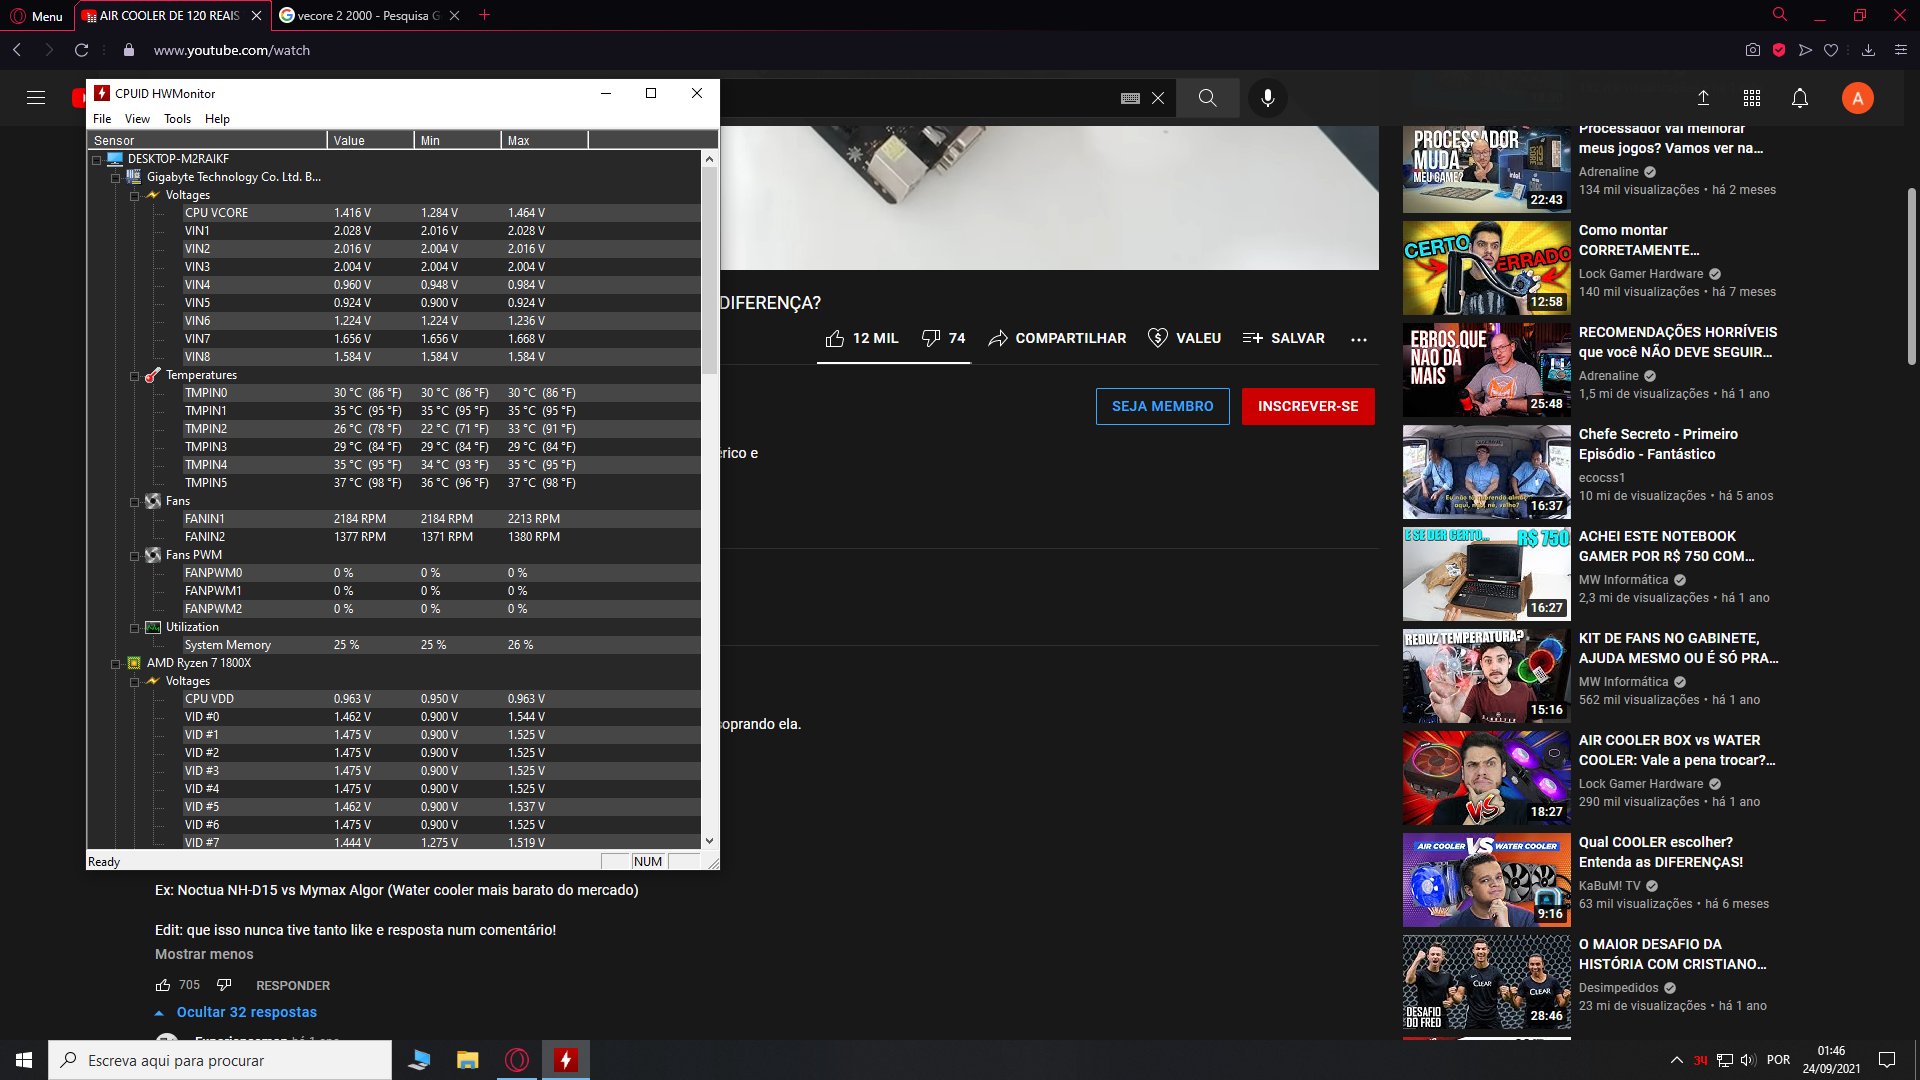Viewport: 1920px width, 1080px height.
Task: Click the YouTube search magnifier button
Action: pos(1208,98)
